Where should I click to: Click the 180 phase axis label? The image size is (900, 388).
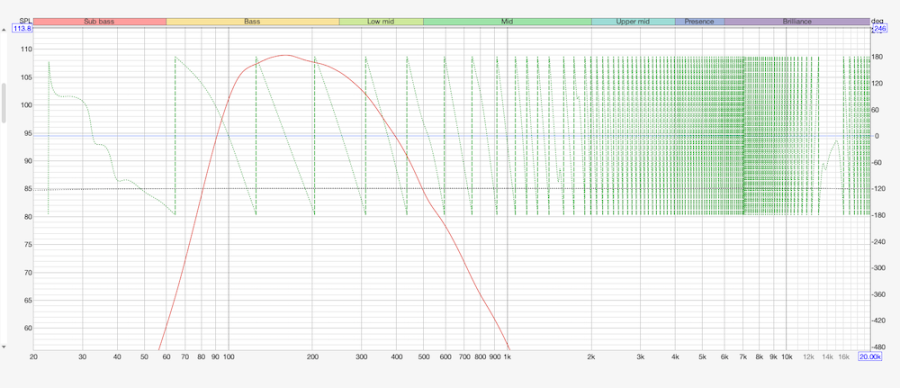pos(876,57)
